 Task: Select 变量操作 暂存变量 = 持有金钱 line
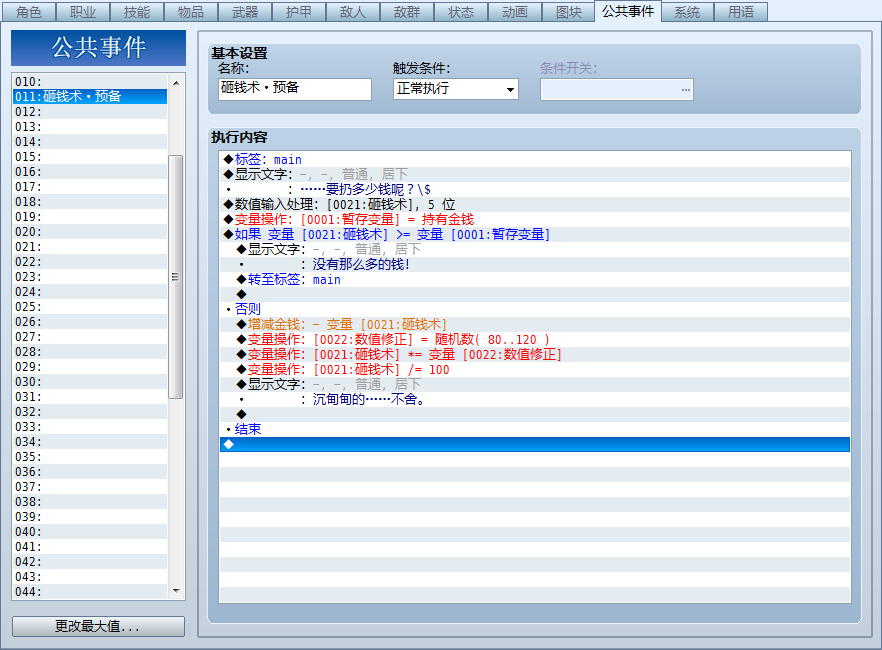535,219
